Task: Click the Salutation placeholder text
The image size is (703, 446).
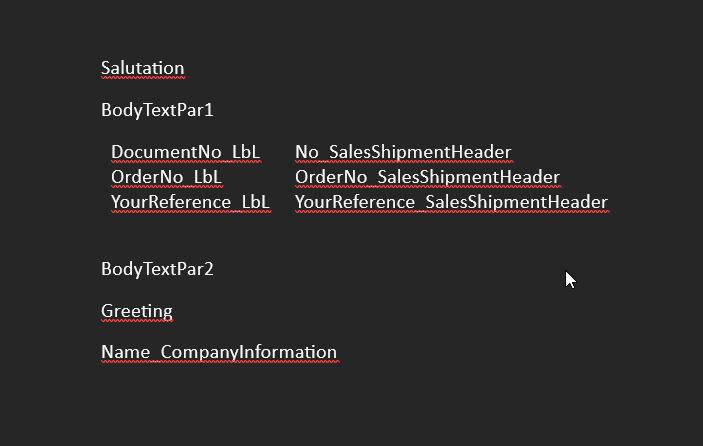Action: tap(143, 69)
